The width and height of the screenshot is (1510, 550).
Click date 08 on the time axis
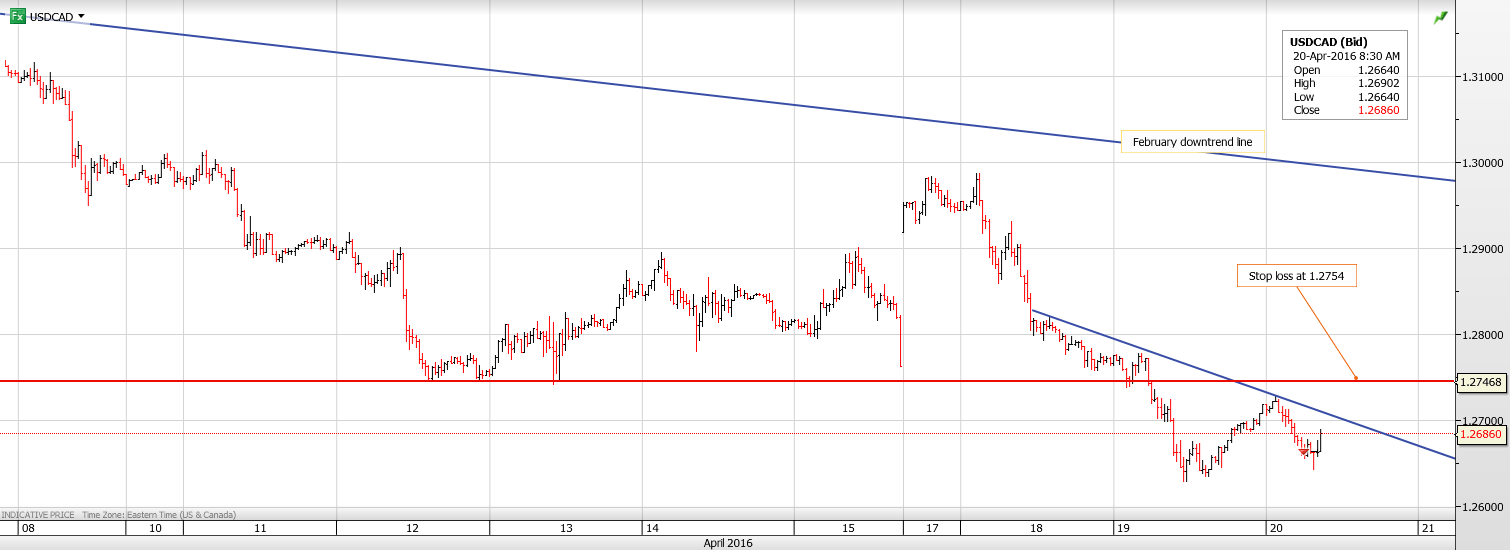[x=27, y=527]
